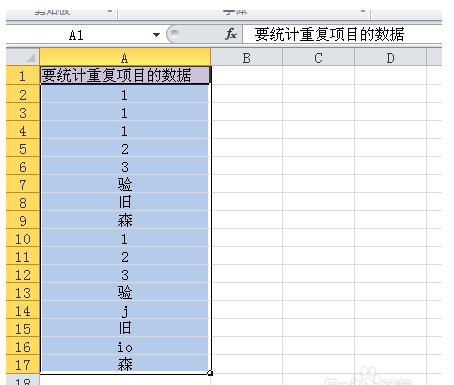
Task: Click cell A12 with value 3
Action: 125,274
